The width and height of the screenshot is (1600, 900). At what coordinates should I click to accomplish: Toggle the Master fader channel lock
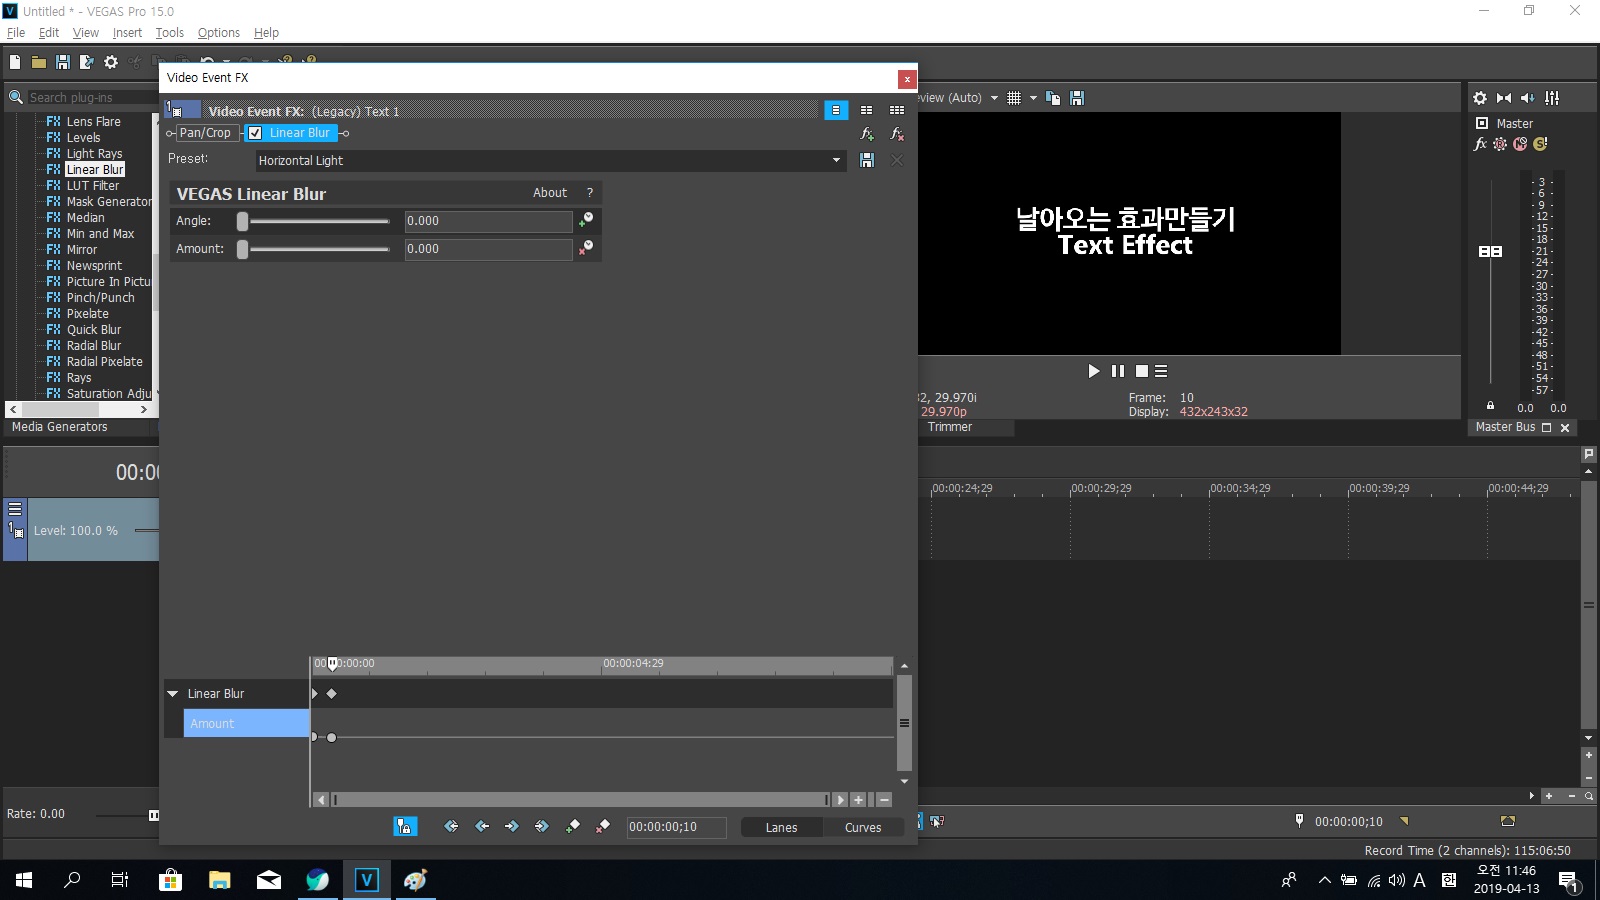pos(1490,406)
